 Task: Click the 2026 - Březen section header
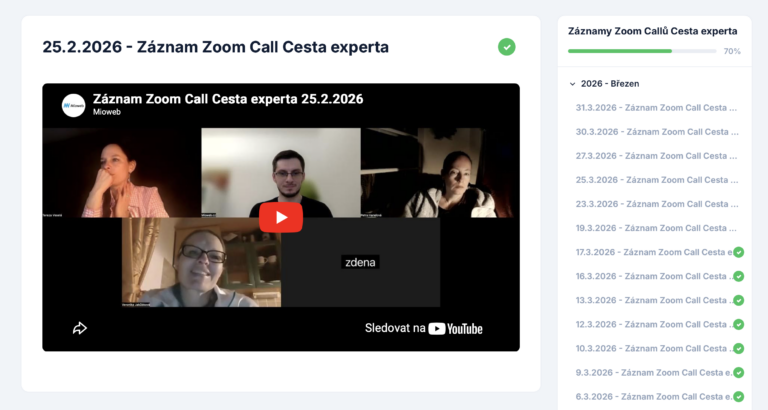coord(610,84)
